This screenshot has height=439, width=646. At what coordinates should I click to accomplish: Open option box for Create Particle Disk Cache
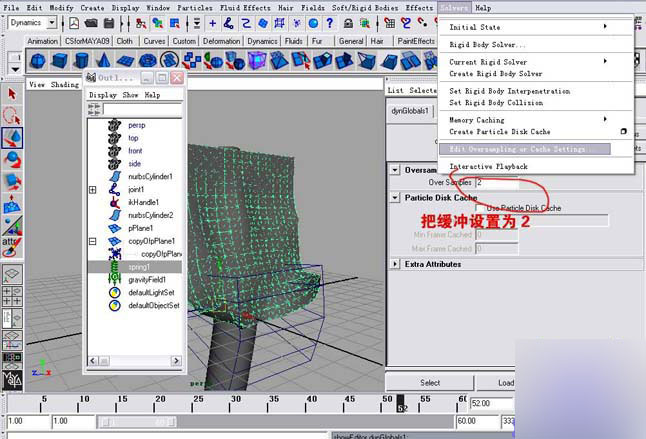point(623,132)
